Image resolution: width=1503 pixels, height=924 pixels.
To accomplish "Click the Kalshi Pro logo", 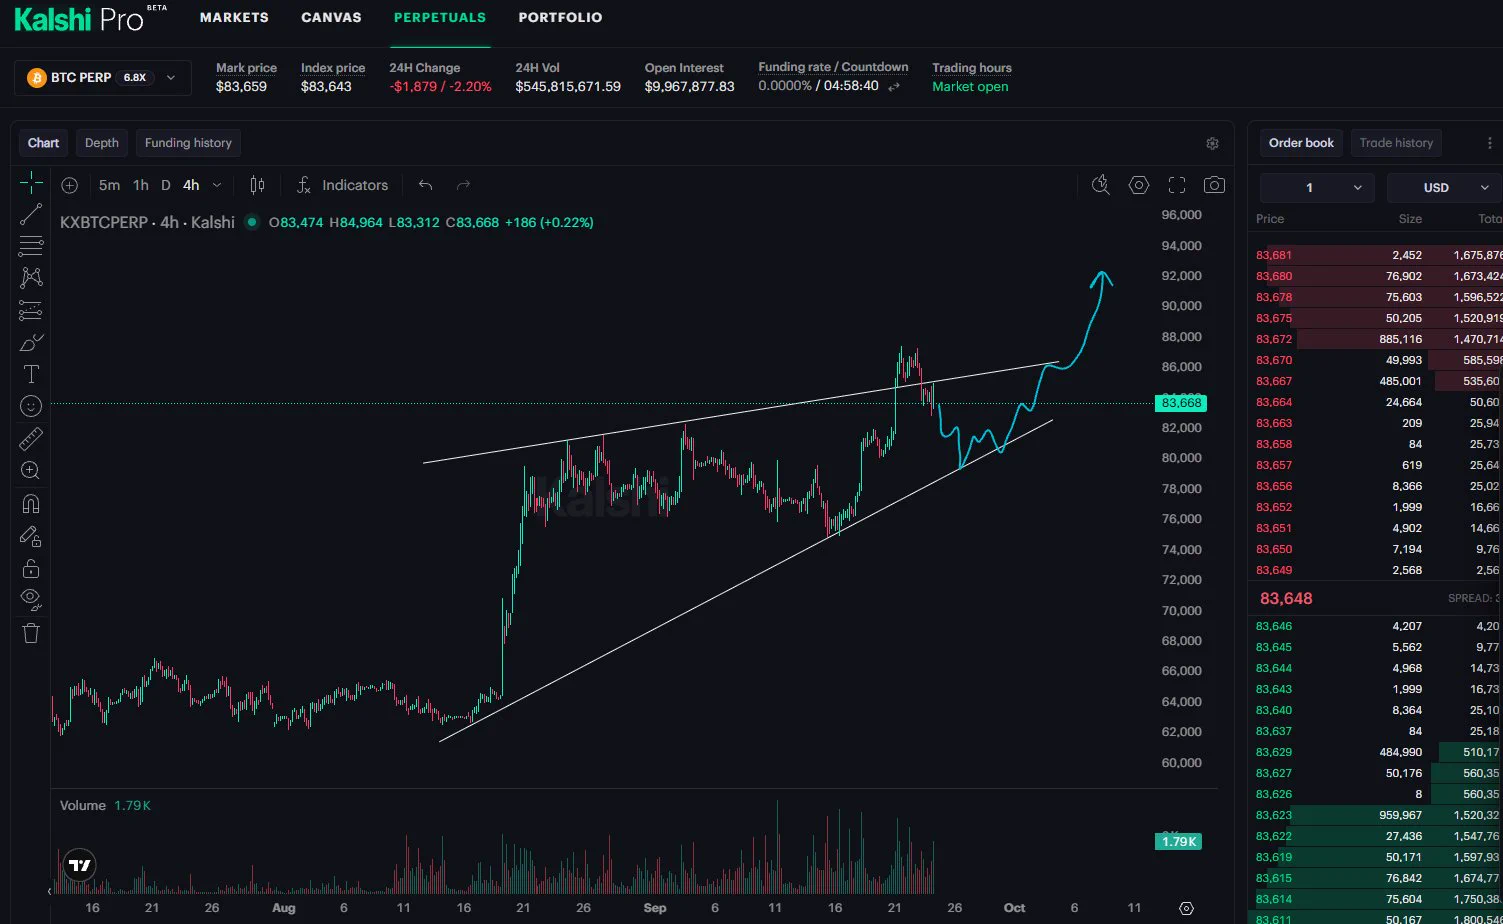I will 90,18.
